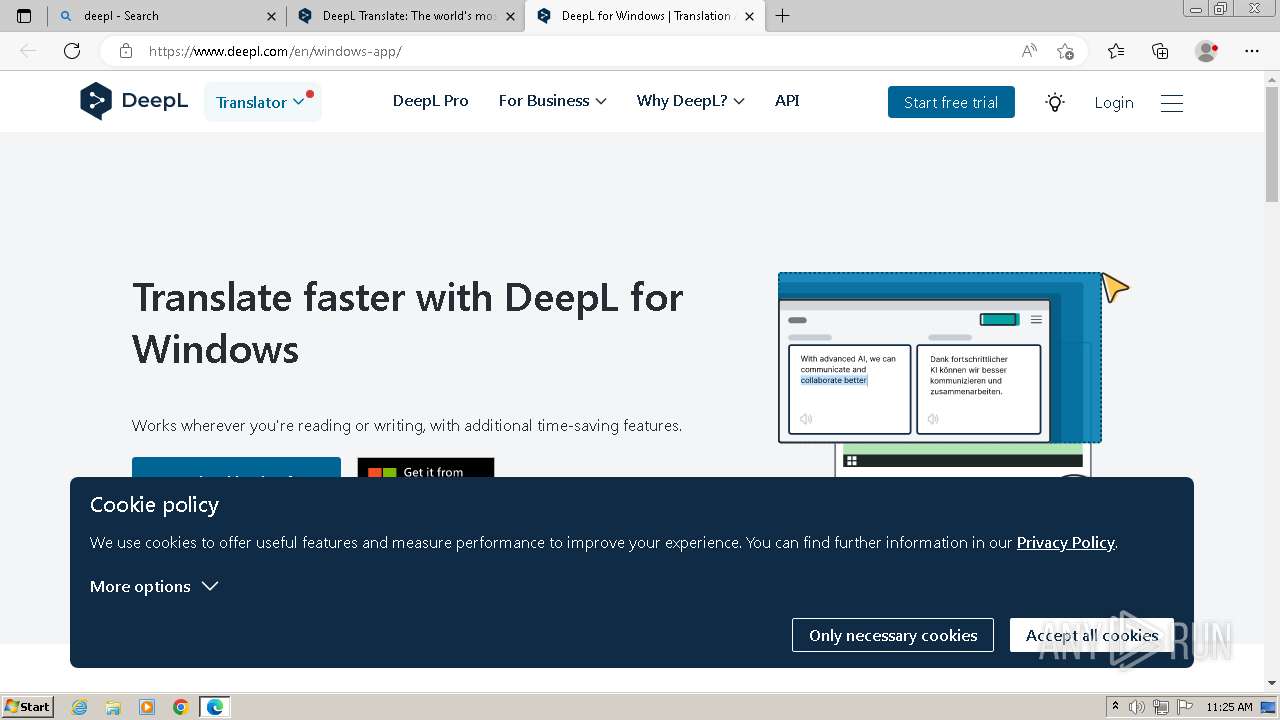Open the media player taskbar icon

pyautogui.click(x=147, y=707)
